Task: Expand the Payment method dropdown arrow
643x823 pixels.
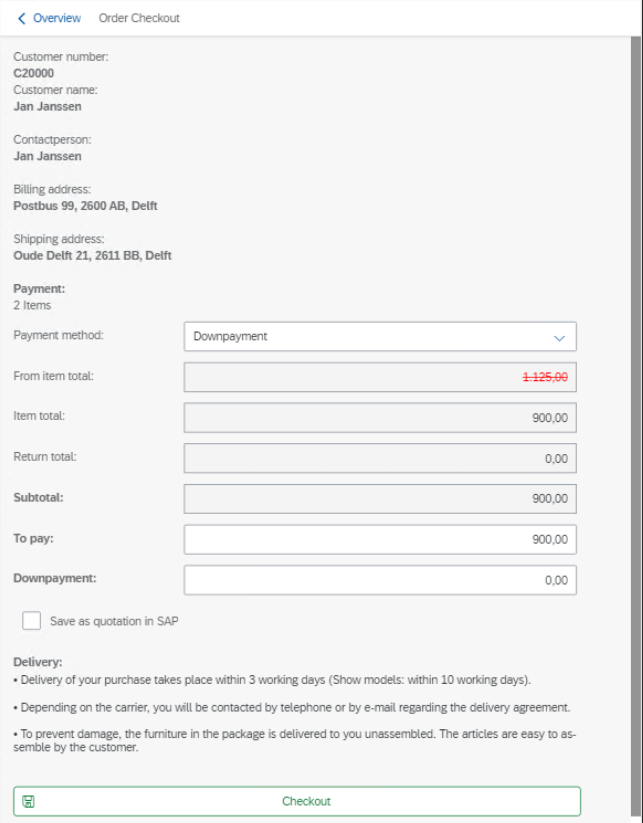Action: click(x=559, y=337)
